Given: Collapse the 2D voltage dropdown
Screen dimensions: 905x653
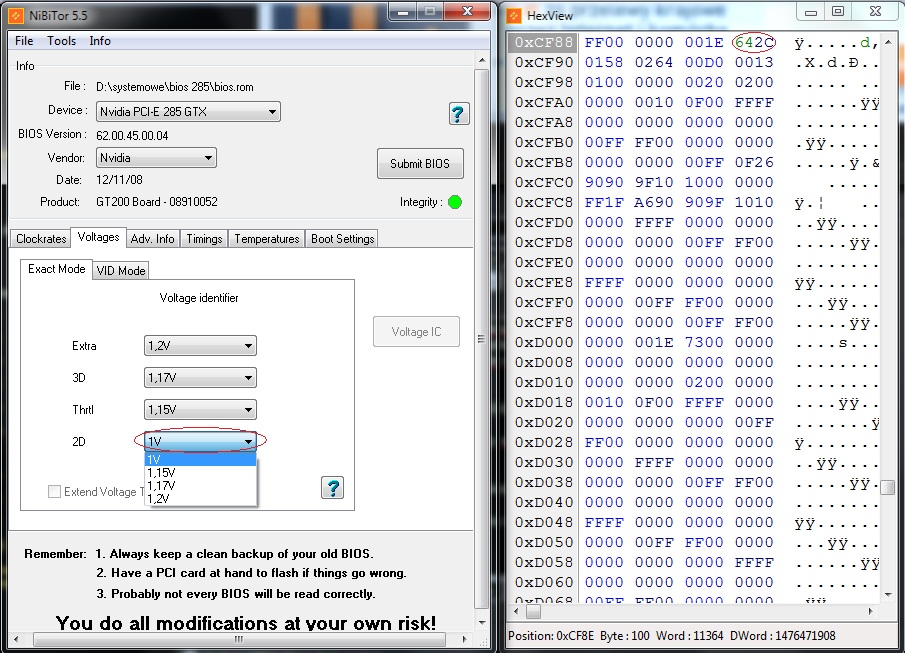Looking at the screenshot, I should [200, 441].
